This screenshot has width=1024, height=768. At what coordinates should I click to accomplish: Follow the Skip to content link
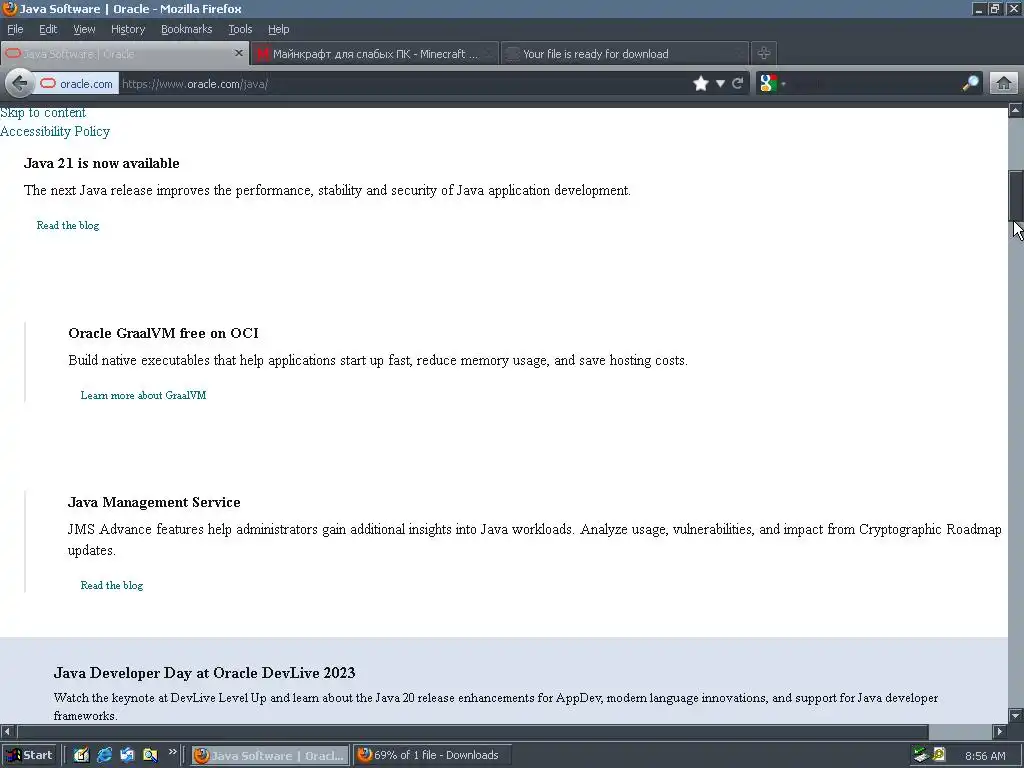[x=42, y=112]
